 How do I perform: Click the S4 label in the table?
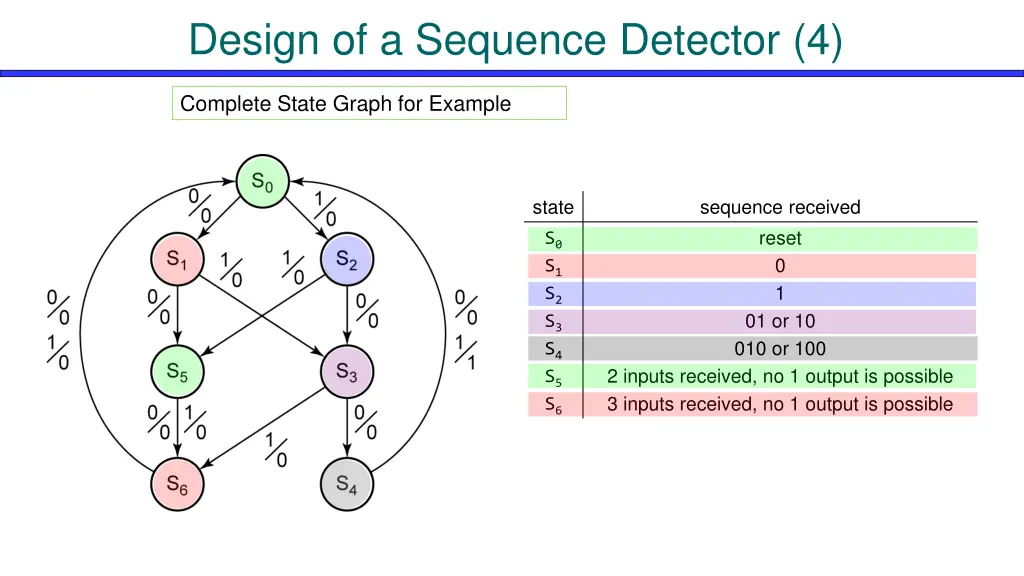click(554, 350)
